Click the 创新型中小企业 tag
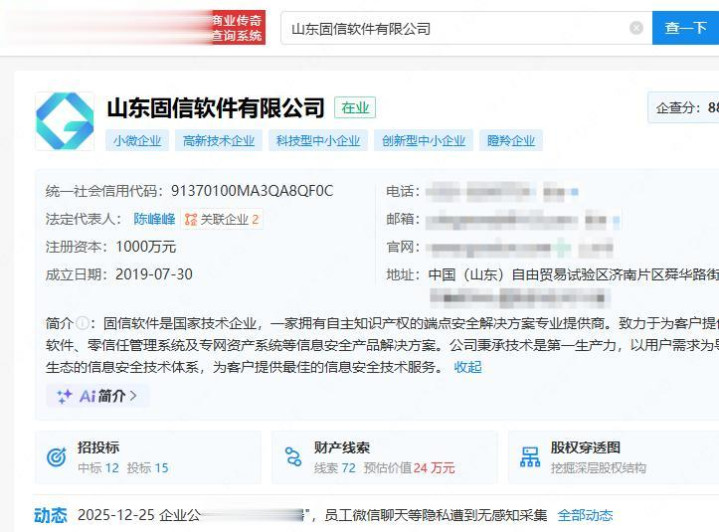This screenshot has width=719, height=532. point(424,140)
